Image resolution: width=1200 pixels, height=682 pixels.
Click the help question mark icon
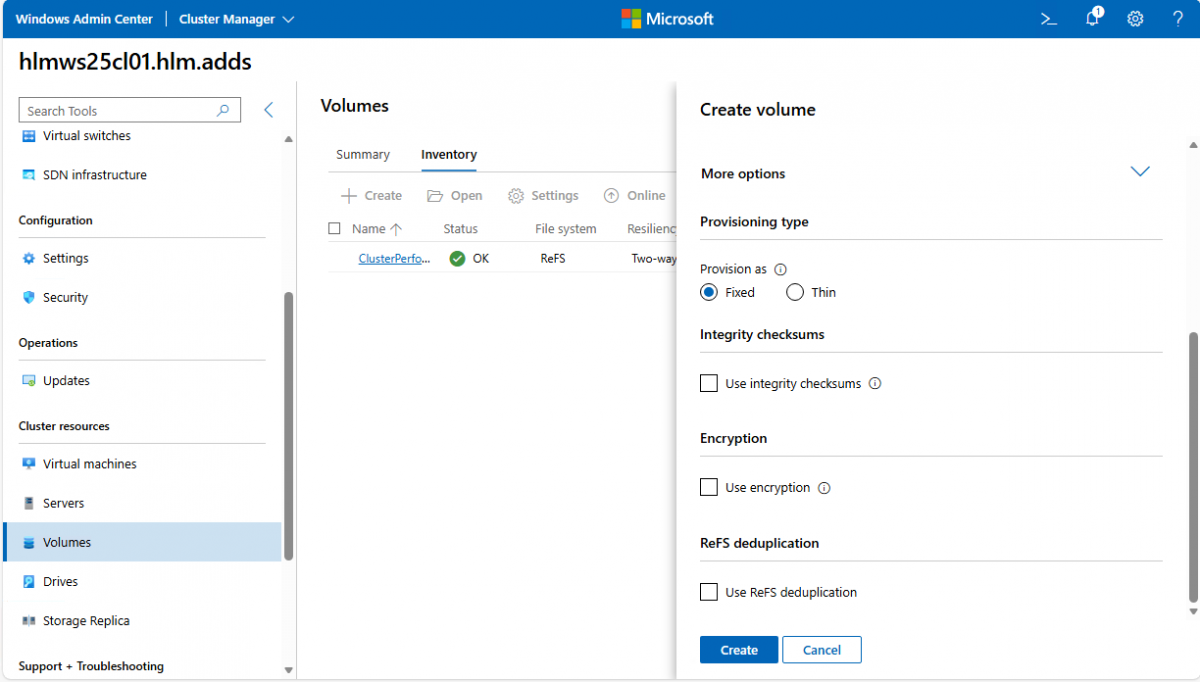coord(1178,19)
